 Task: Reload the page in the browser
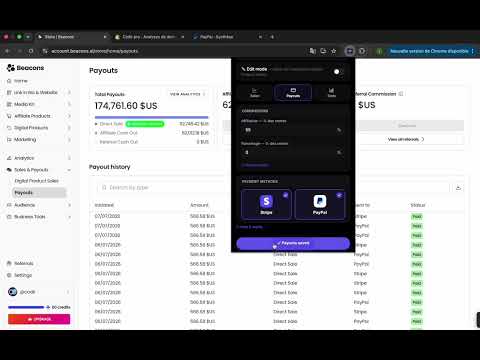[31, 51]
